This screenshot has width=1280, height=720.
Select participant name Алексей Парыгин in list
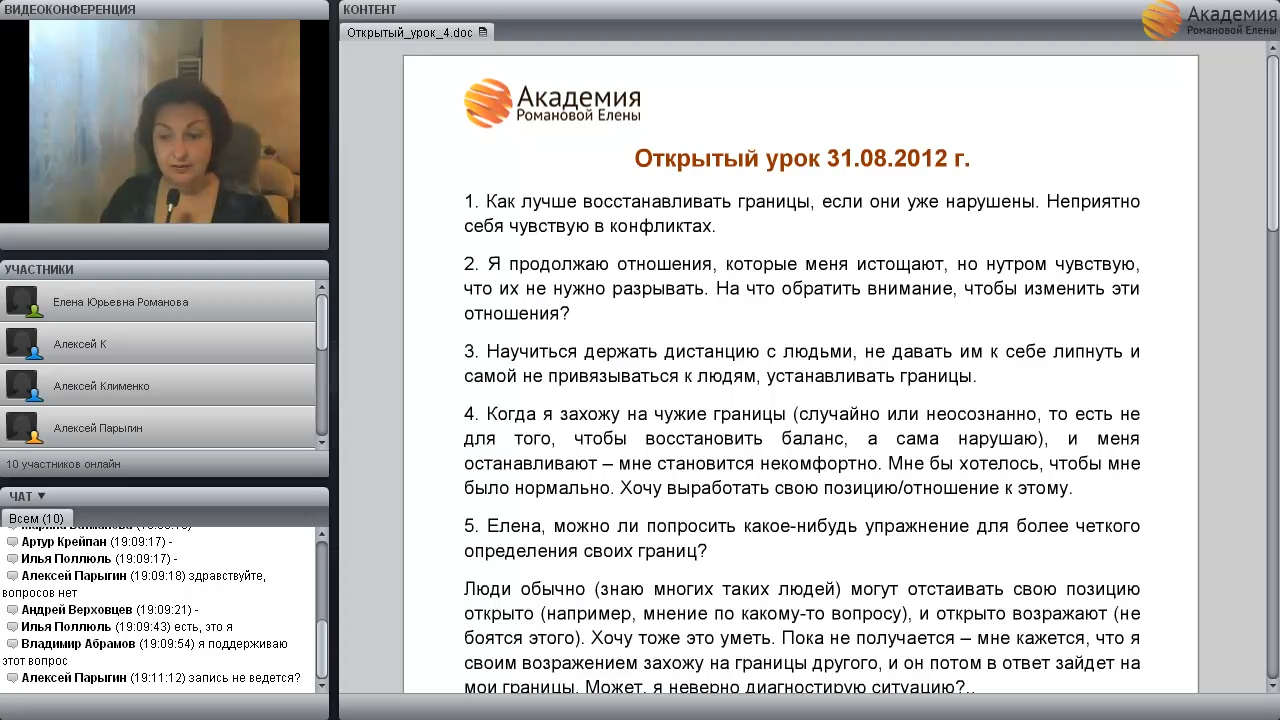coord(98,428)
